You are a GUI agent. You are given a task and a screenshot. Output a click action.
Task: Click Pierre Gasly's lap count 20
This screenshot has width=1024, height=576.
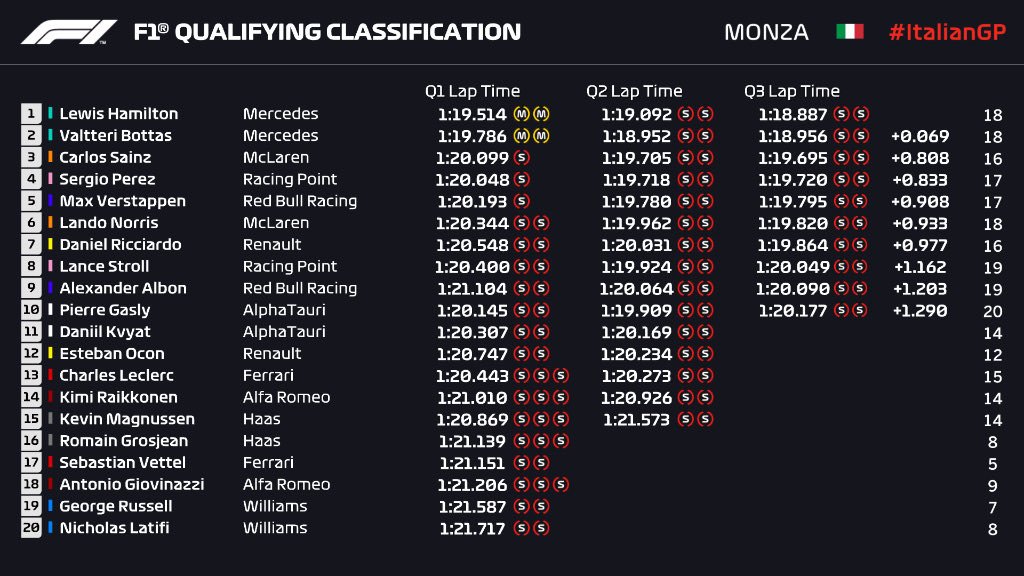tap(993, 312)
